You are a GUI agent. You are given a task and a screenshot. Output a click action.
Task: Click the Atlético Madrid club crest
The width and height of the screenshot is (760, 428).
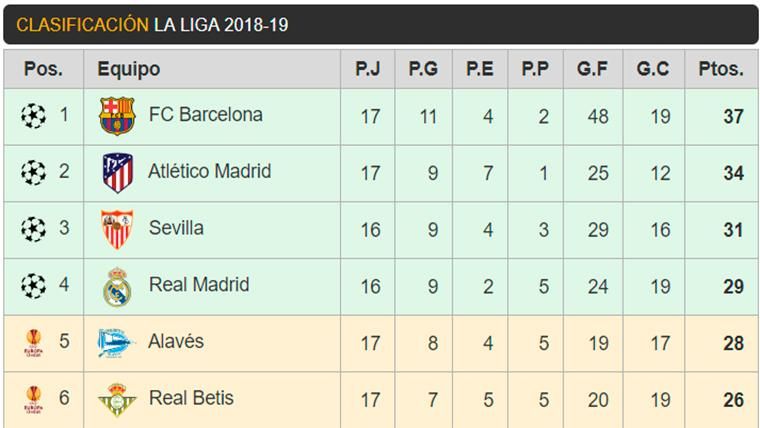[117, 172]
